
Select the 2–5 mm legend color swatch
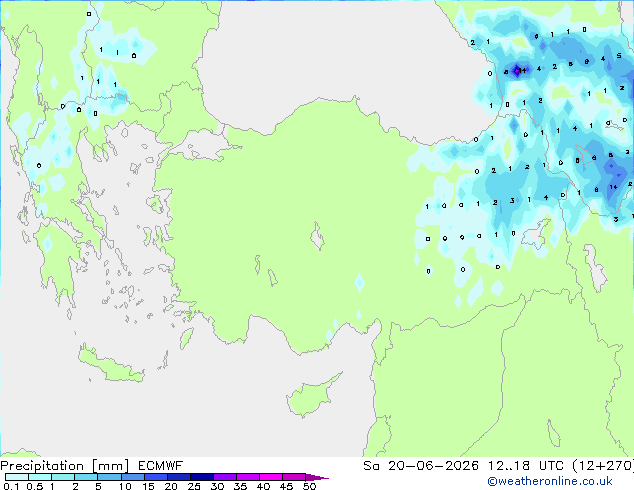[86, 477]
